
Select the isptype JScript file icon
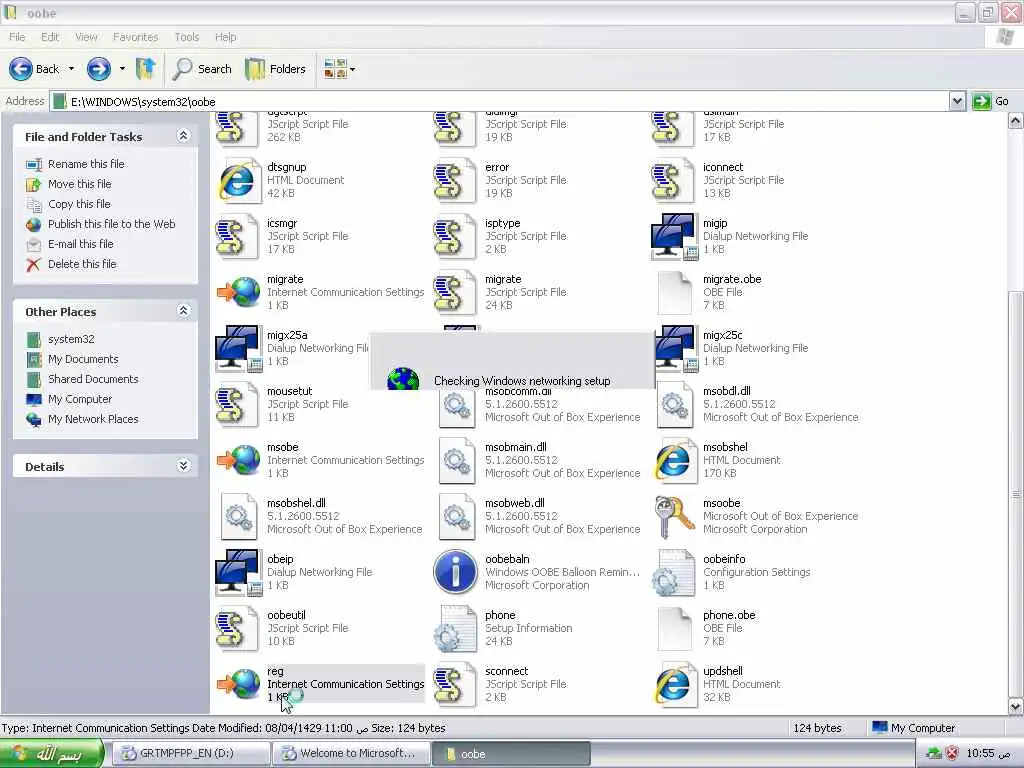(x=455, y=236)
